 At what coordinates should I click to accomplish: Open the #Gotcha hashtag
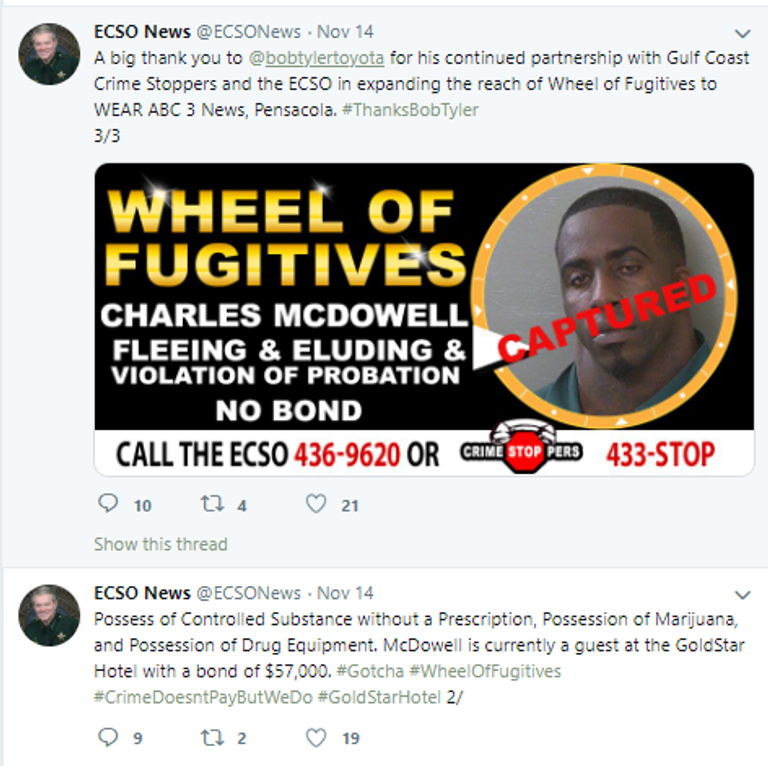370,671
